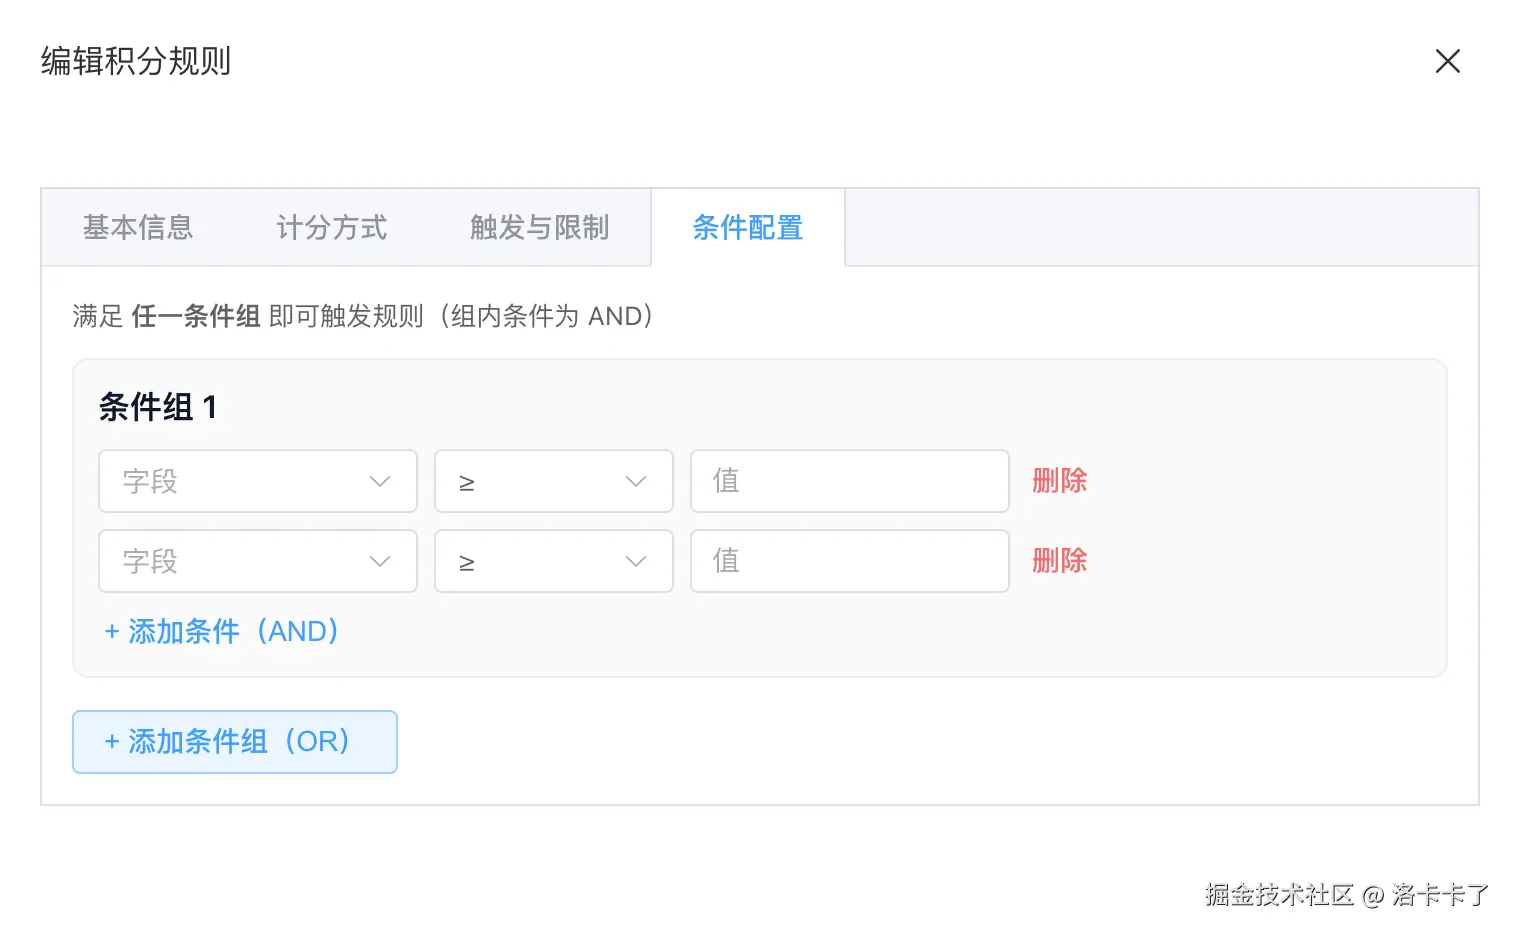
Task: Click the chevron in the second operator select
Action: pos(636,561)
